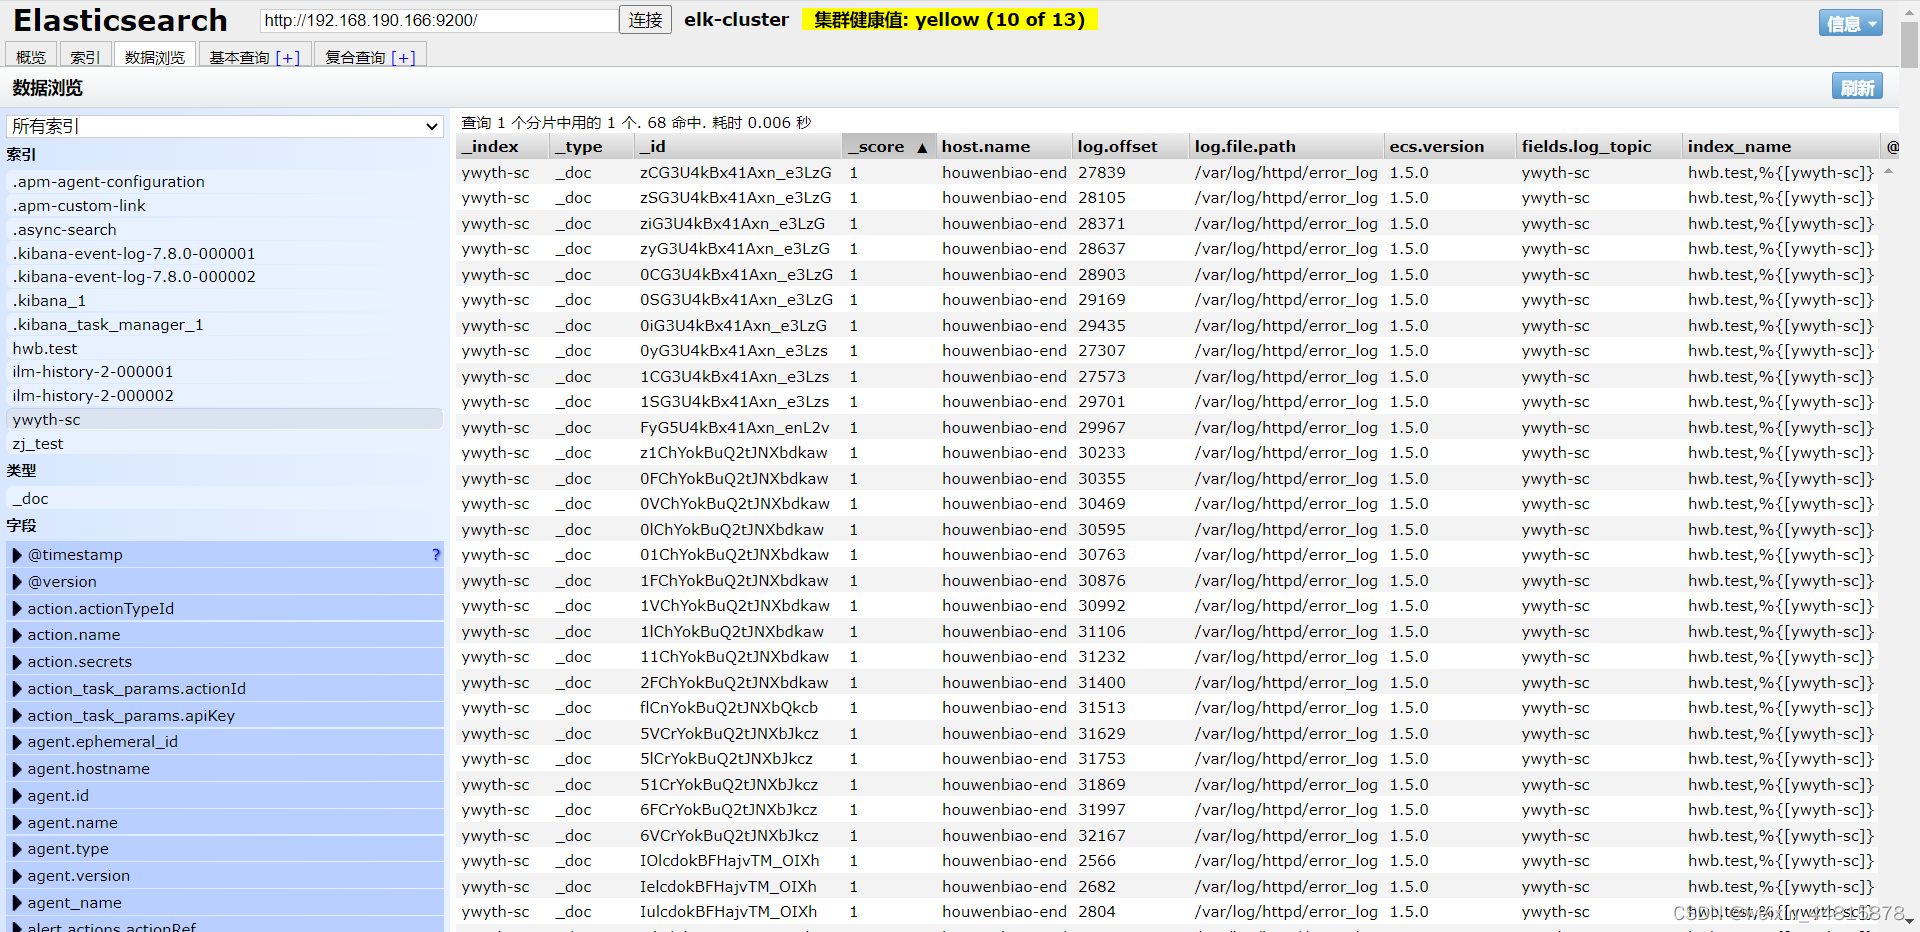Expand the agent.ephemeral_id field
The height and width of the screenshot is (932, 1920).
(x=17, y=742)
